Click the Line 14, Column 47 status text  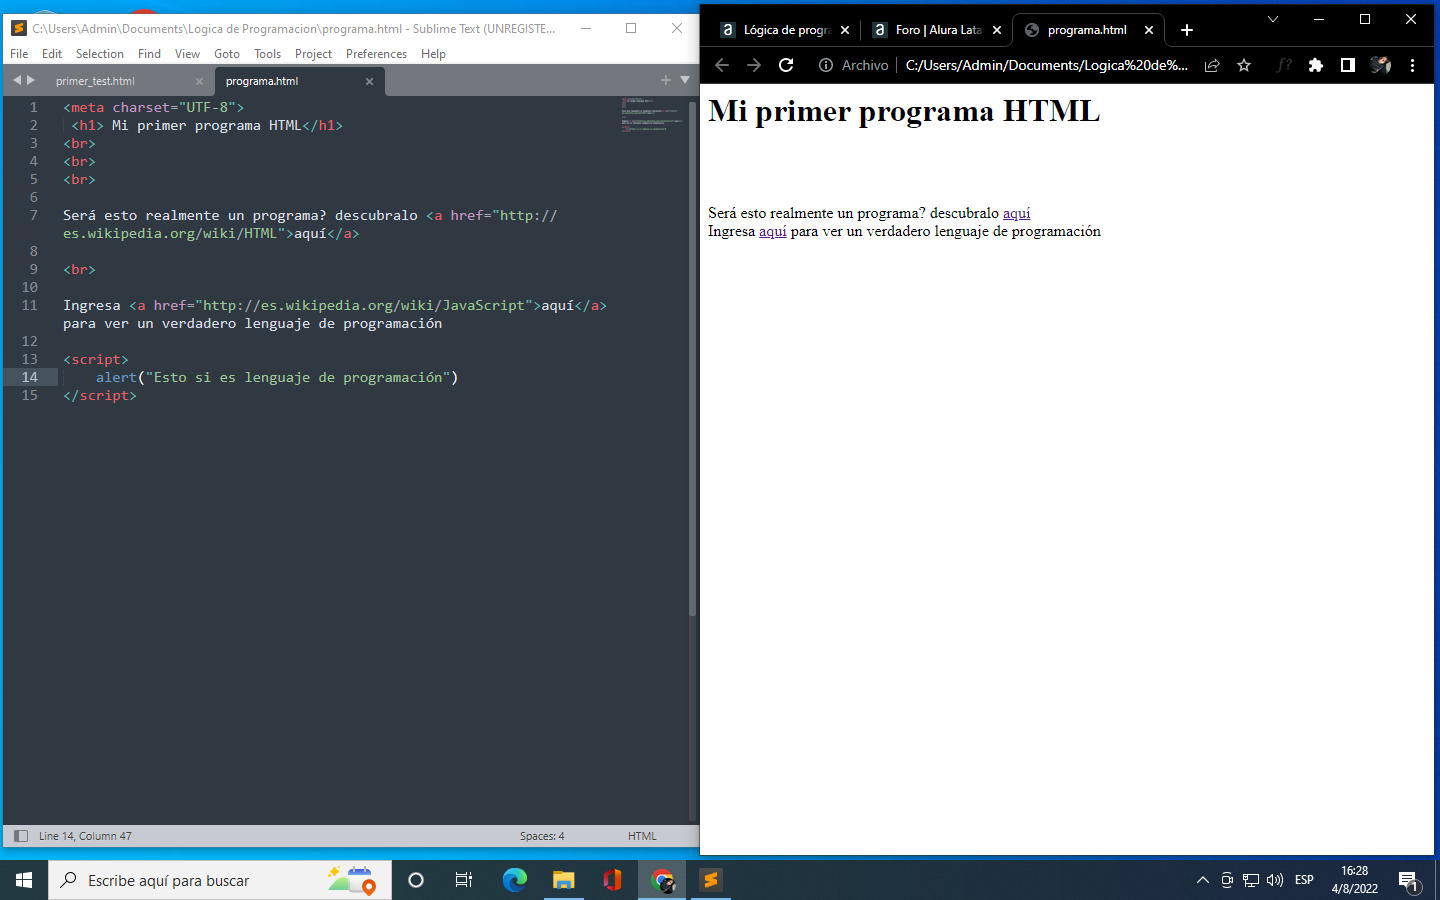[x=85, y=836]
